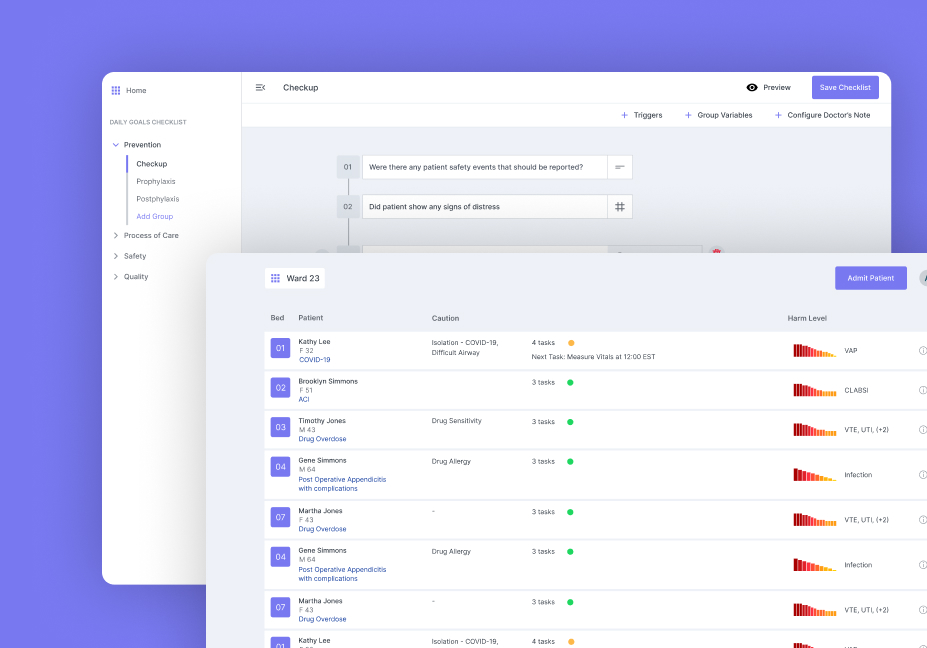Expand the Quality group

coord(116,277)
